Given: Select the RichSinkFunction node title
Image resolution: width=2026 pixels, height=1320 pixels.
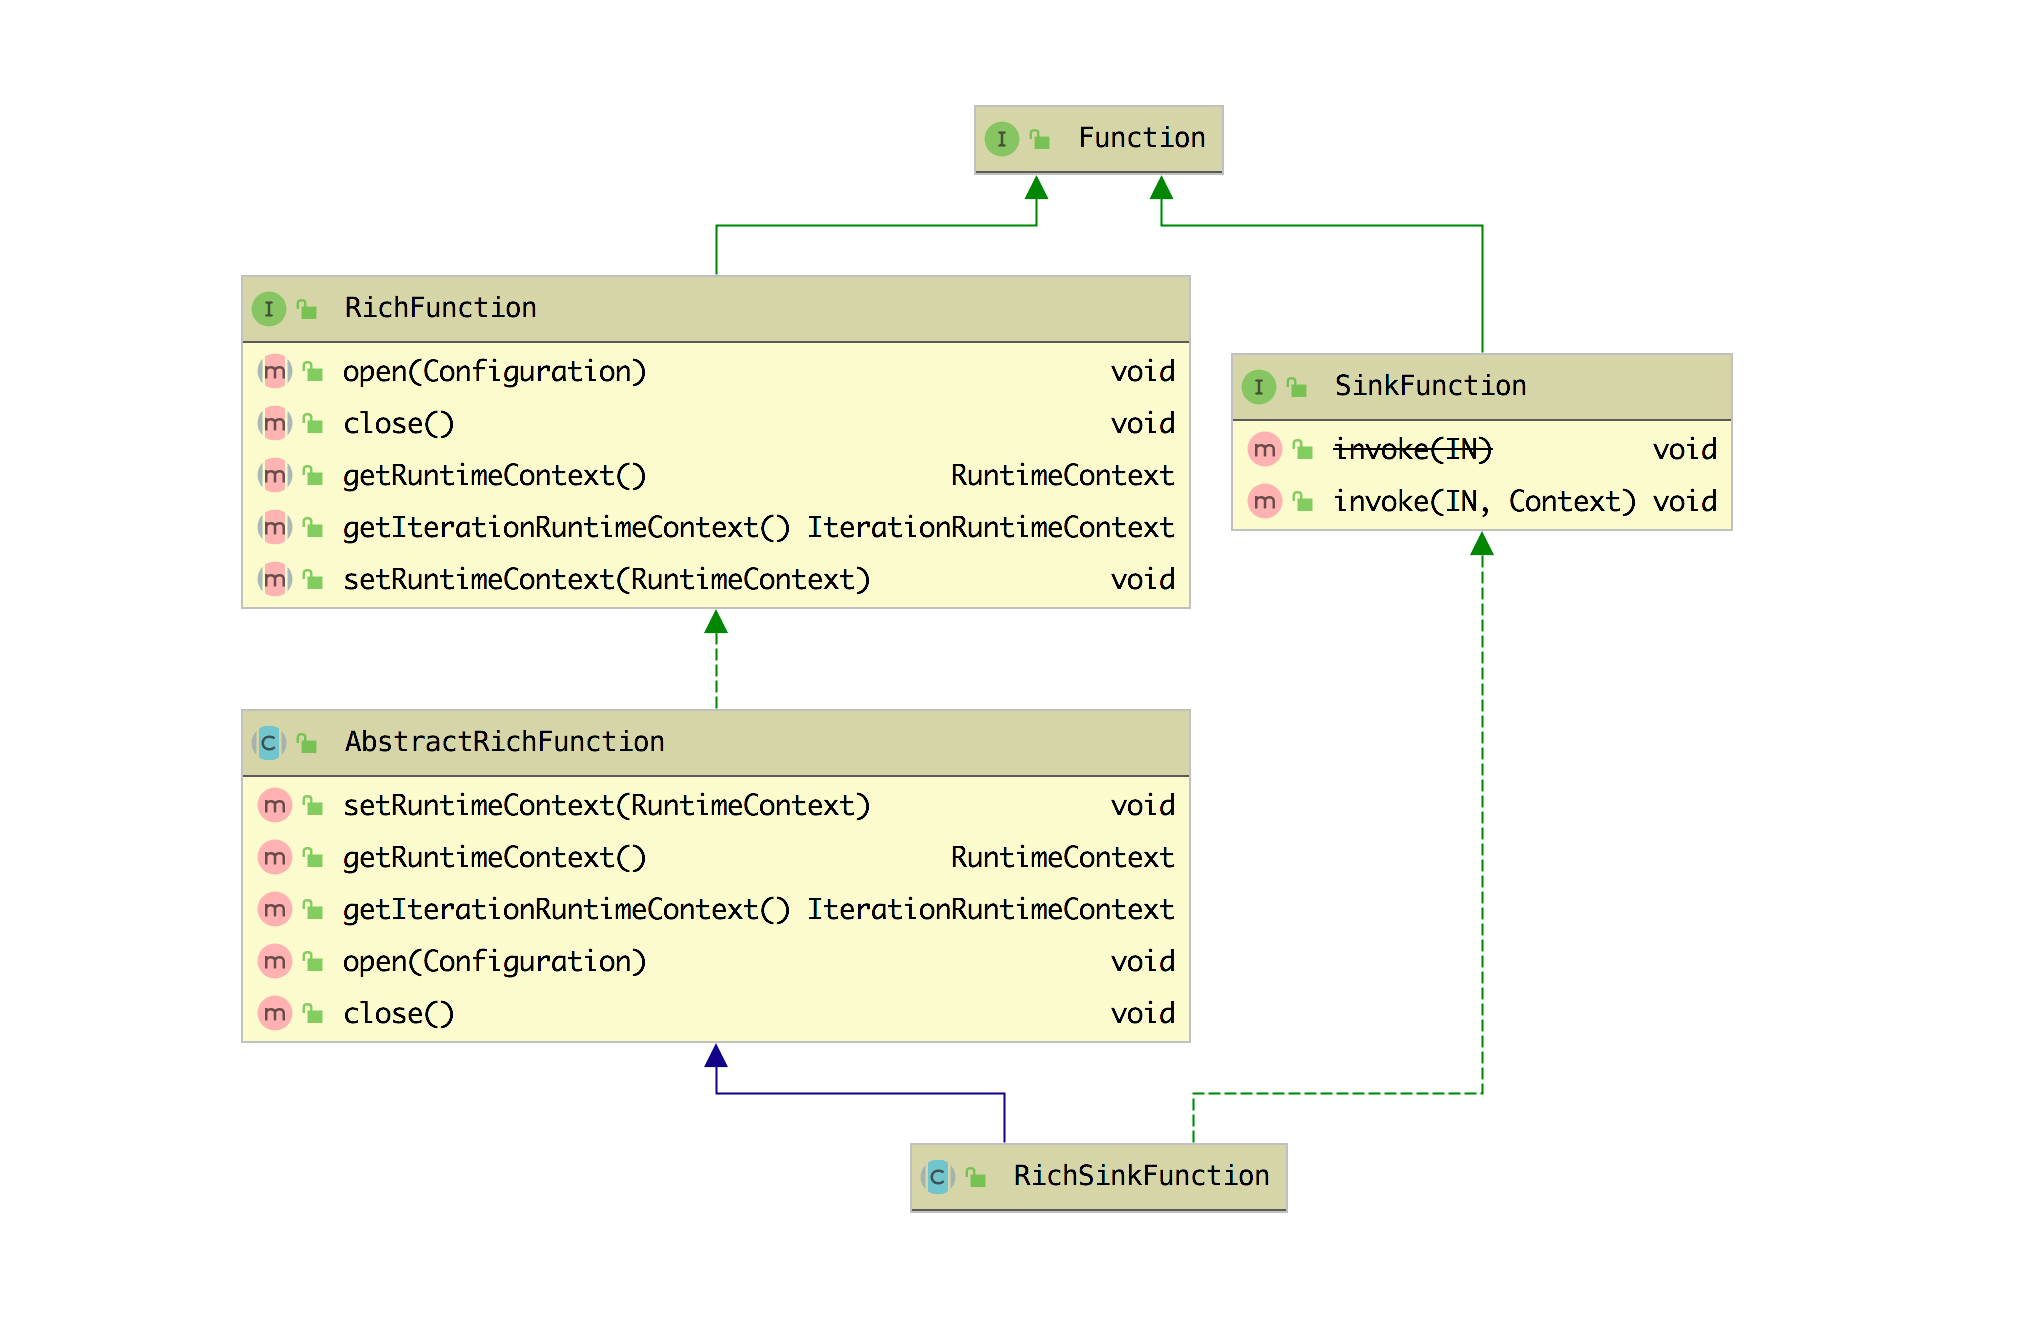Looking at the screenshot, I should click(1142, 1176).
